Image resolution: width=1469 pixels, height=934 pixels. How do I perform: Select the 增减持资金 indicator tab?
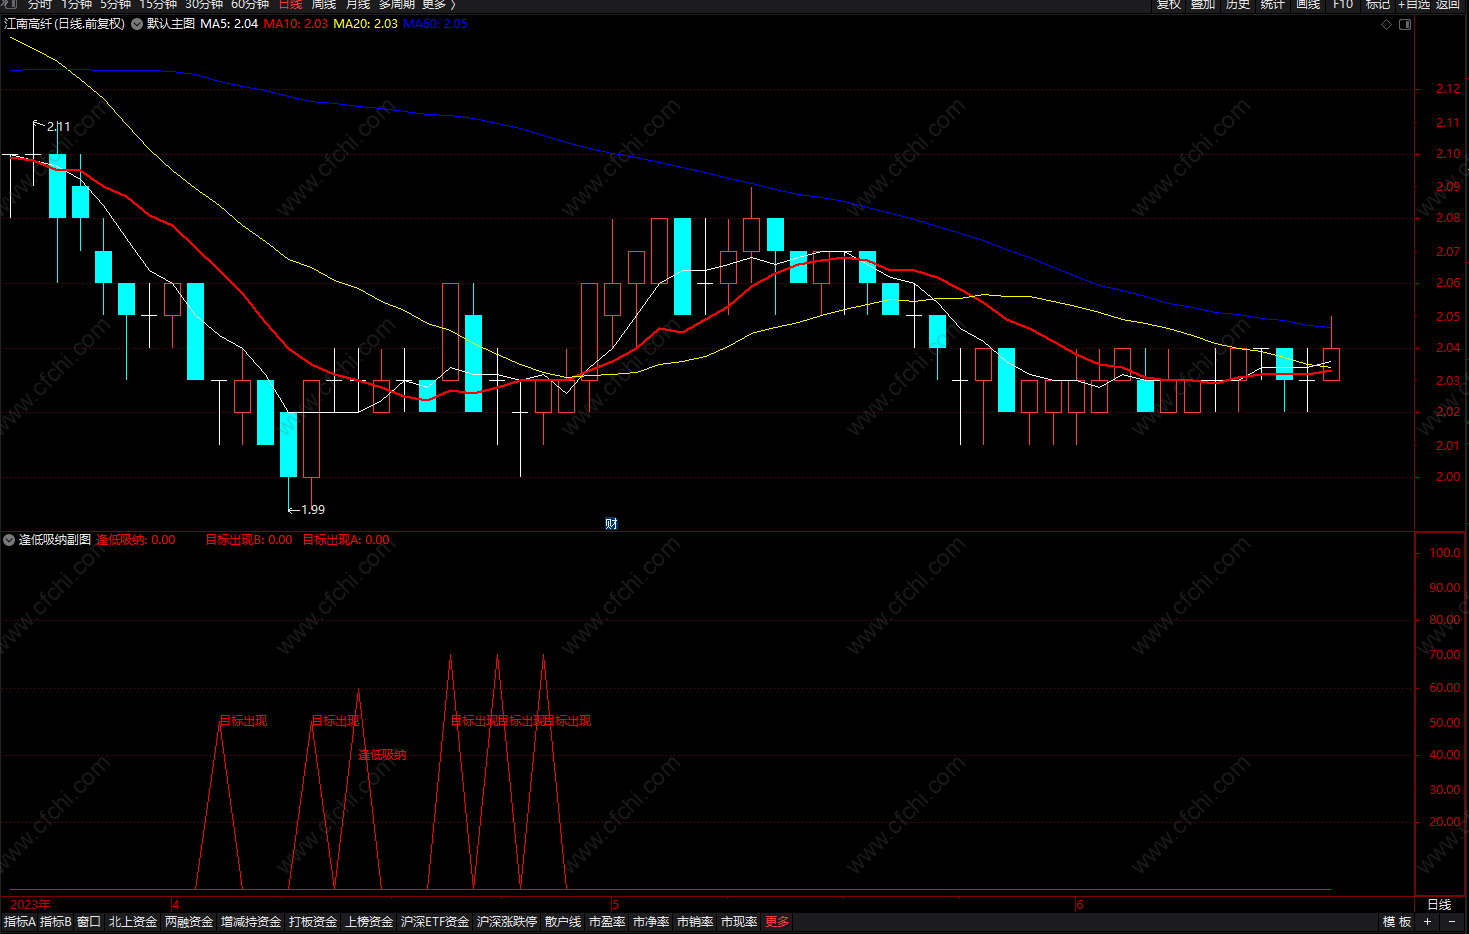coord(251,922)
